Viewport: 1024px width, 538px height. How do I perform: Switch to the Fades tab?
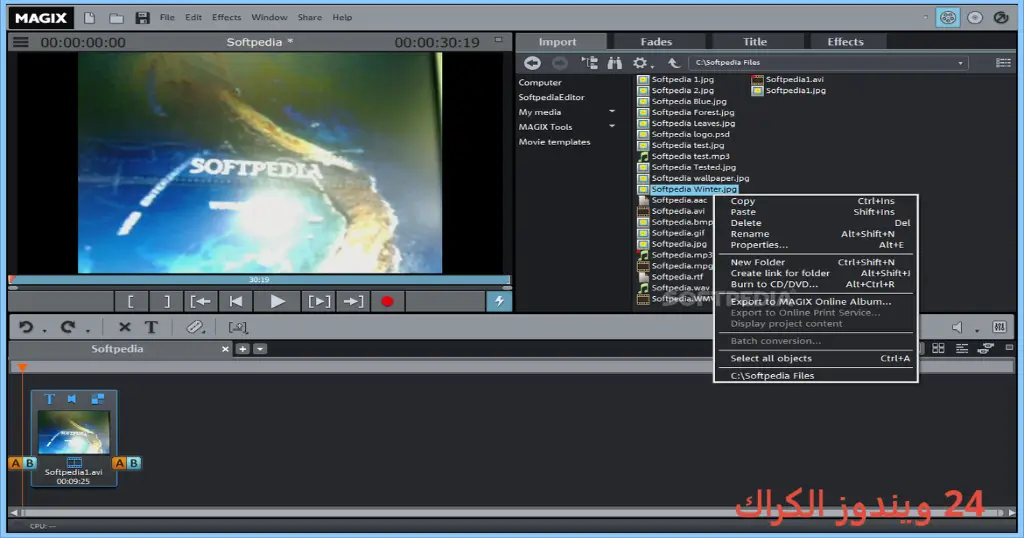pyautogui.click(x=656, y=42)
